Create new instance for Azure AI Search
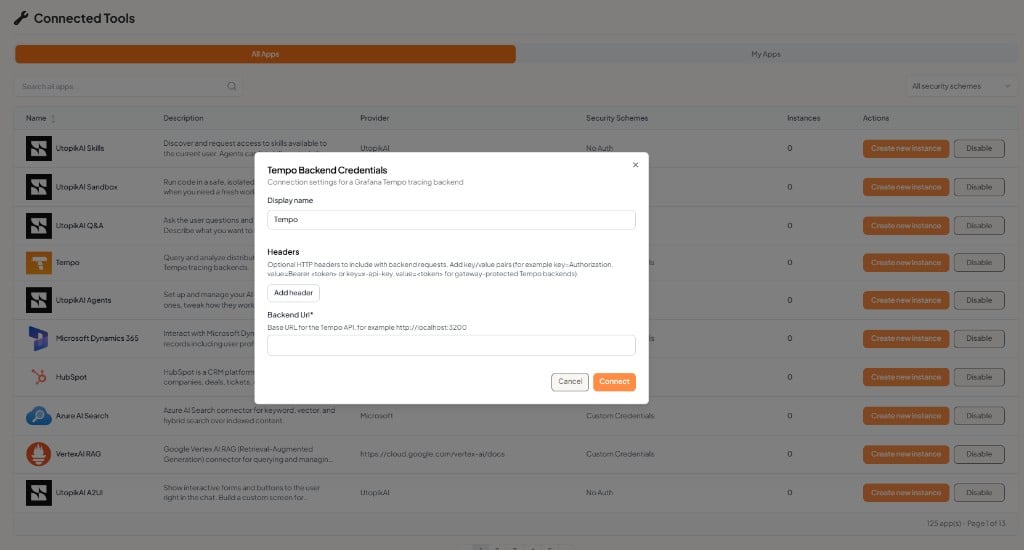1024x550 pixels. (x=906, y=415)
